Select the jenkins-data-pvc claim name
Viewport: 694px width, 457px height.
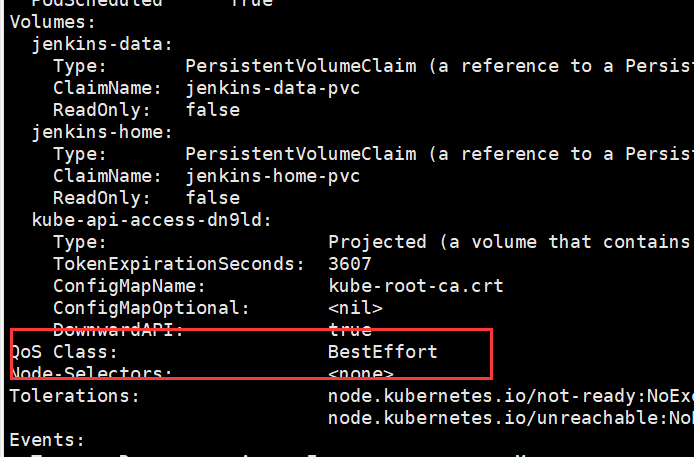pyautogui.click(x=273, y=88)
